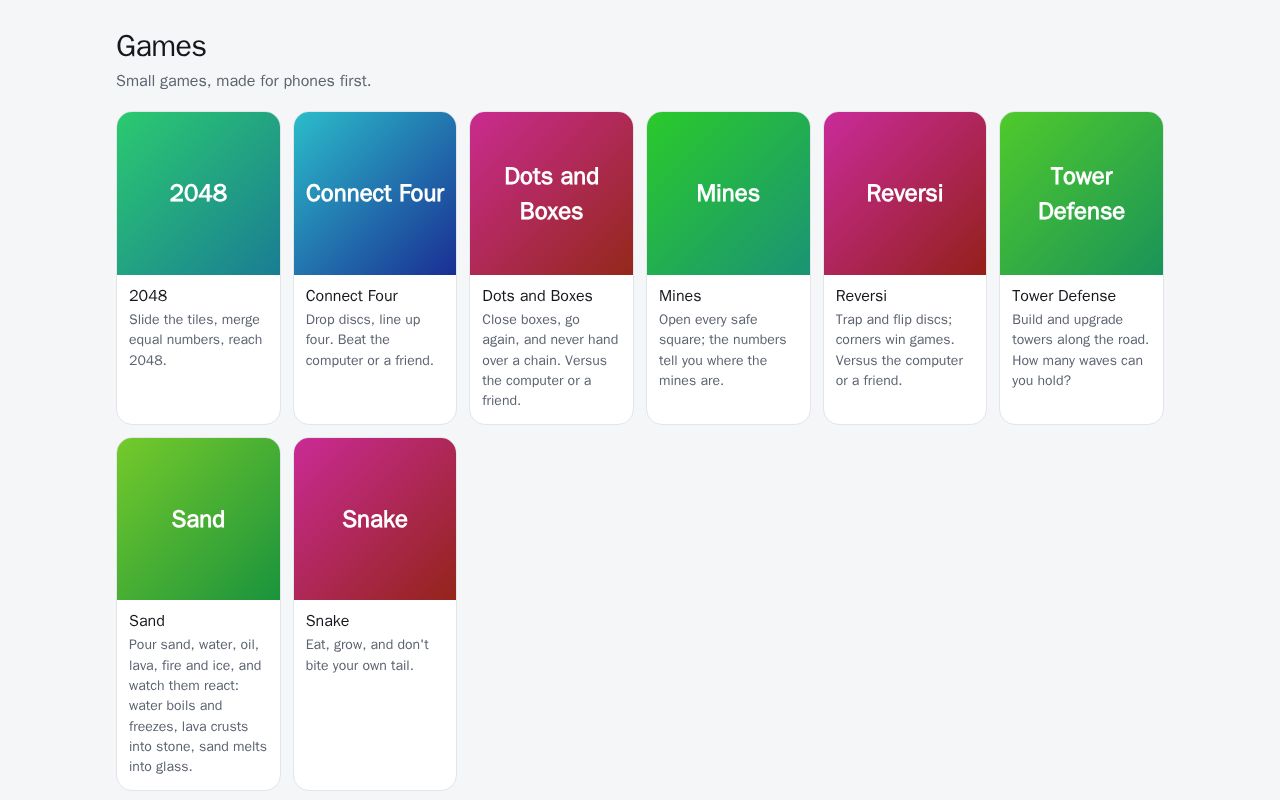Click the 2048 title below its cover
This screenshot has width=1280, height=800.
148,296
